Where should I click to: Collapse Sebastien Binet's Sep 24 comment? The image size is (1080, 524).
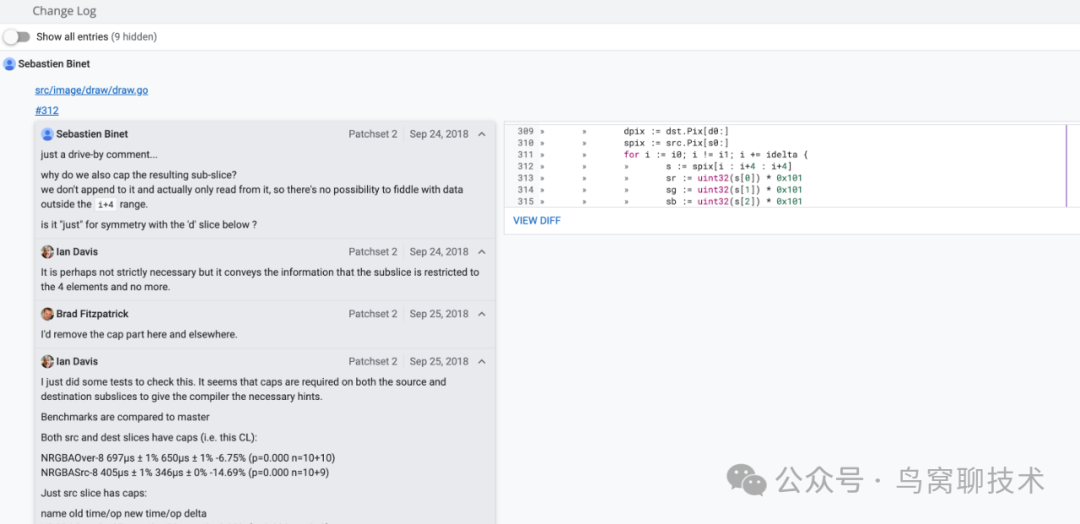(482, 134)
